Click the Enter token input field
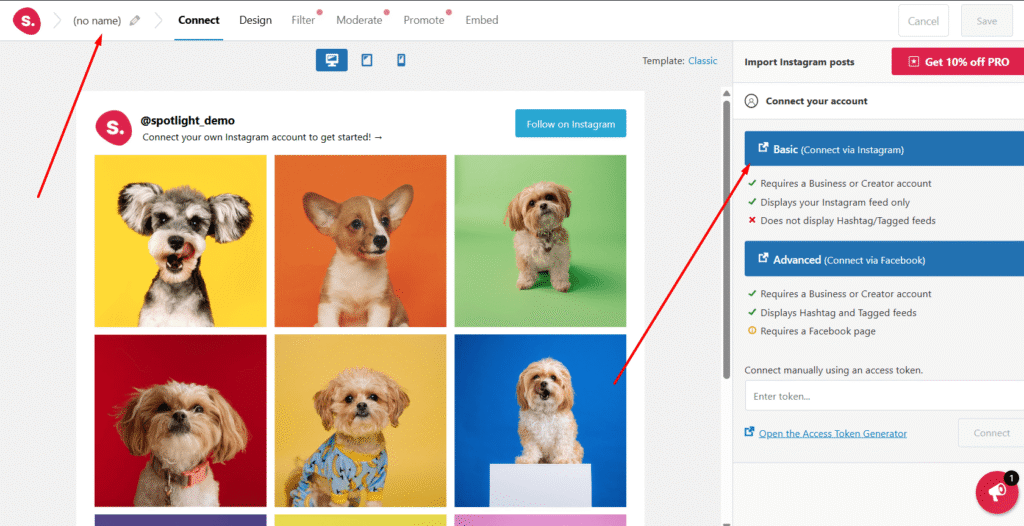Viewport: 1024px width, 526px height. tap(884, 396)
